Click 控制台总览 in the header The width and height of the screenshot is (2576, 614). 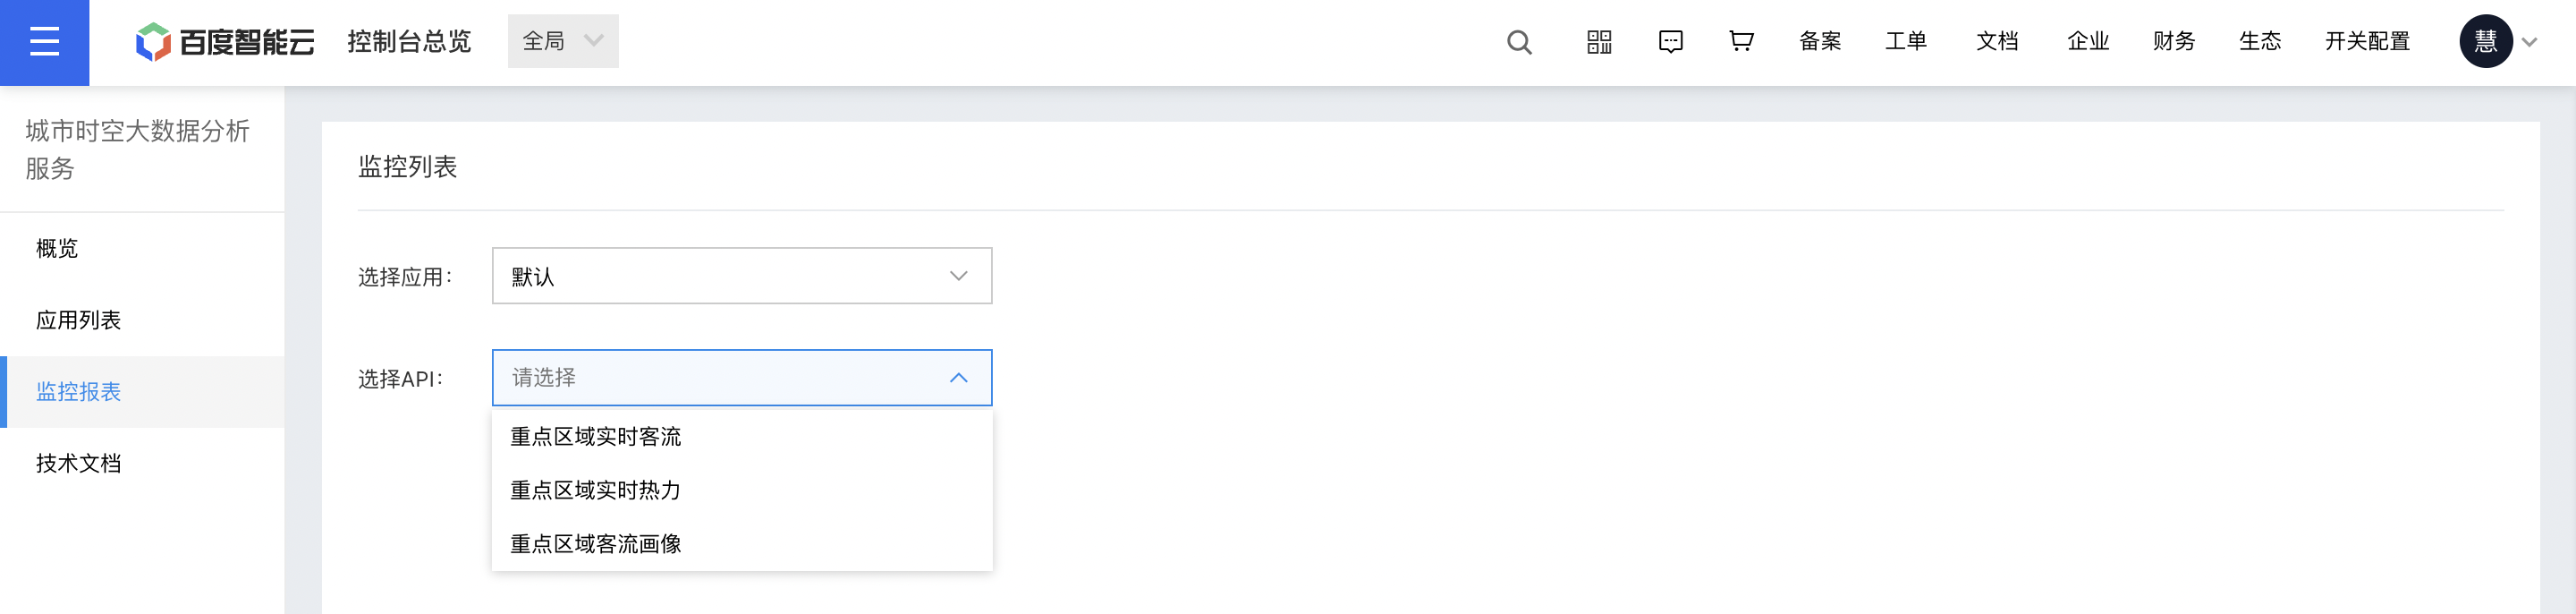tap(409, 41)
